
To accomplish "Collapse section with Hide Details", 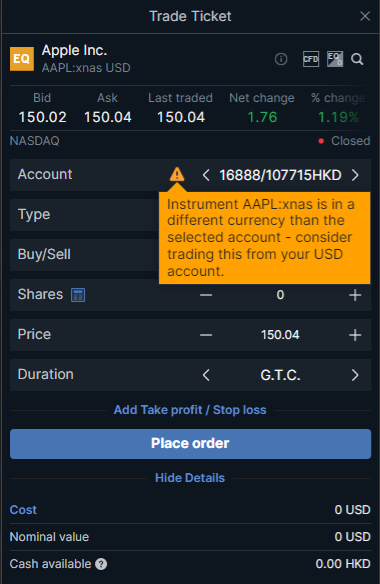I will click(x=190, y=478).
